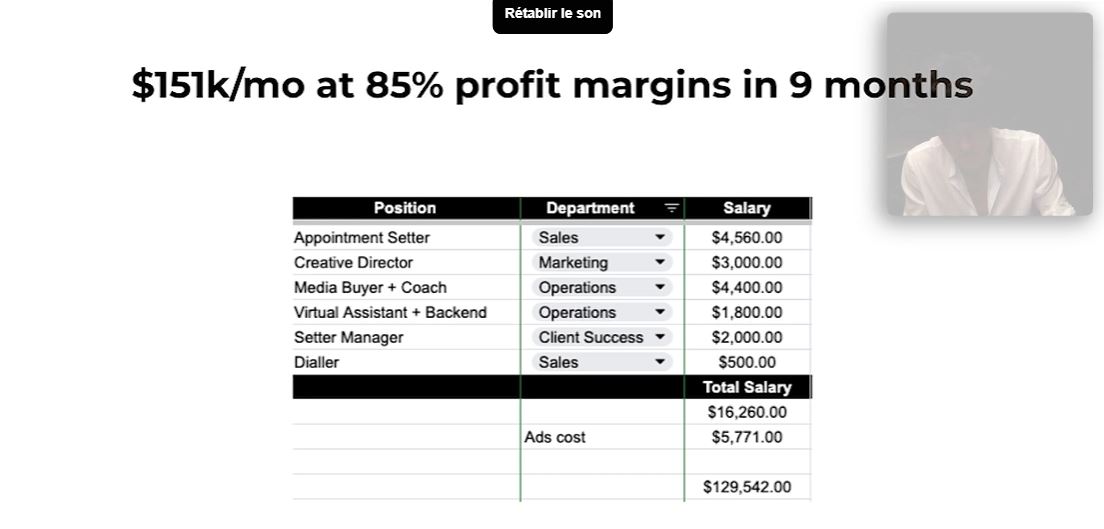Image resolution: width=1104 pixels, height=529 pixels.
Task: Open the Creative Director department dropdown arrow
Action: tap(660, 263)
